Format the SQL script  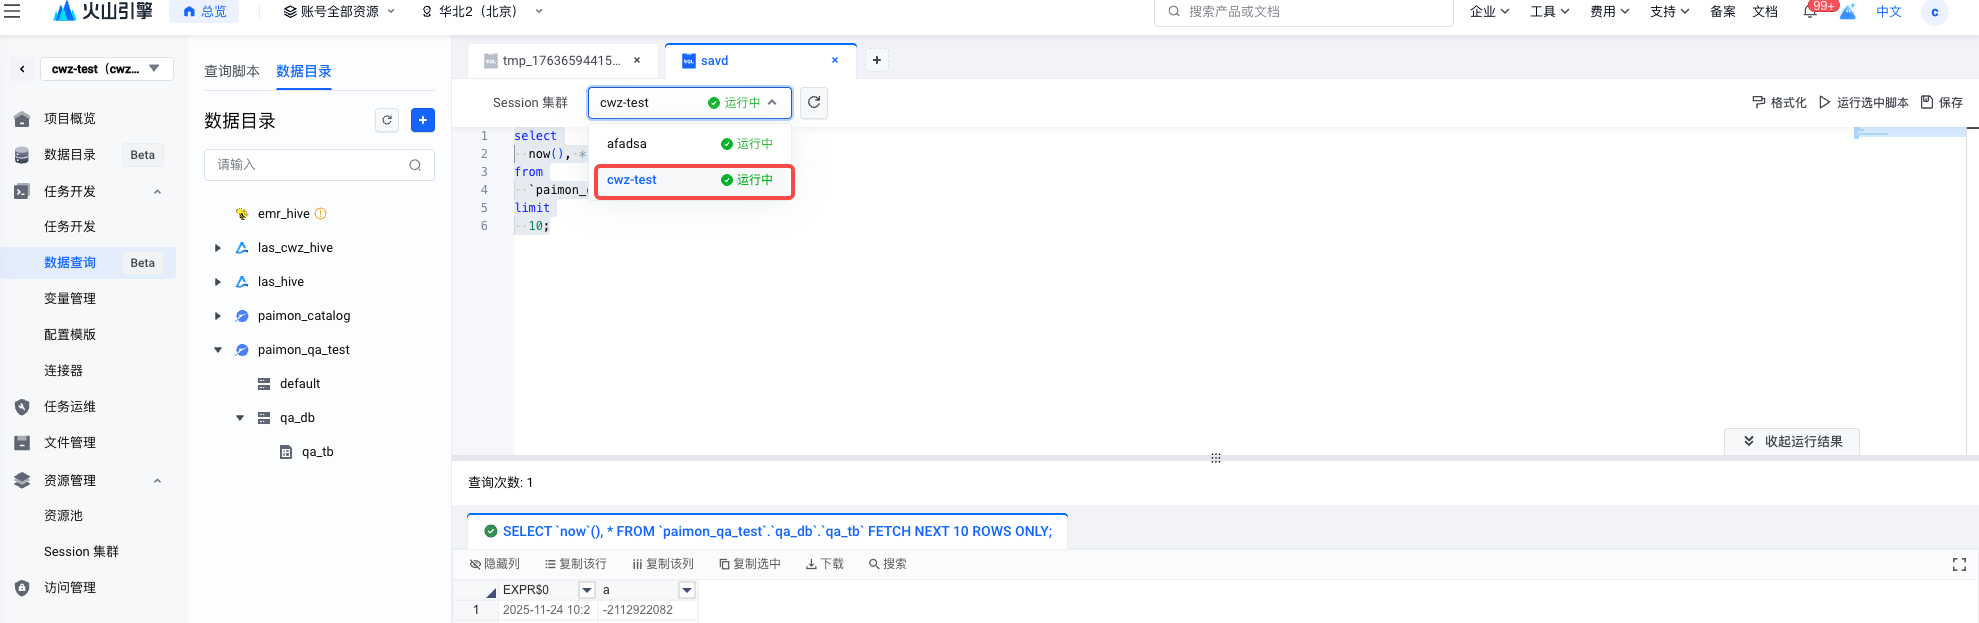point(1779,102)
